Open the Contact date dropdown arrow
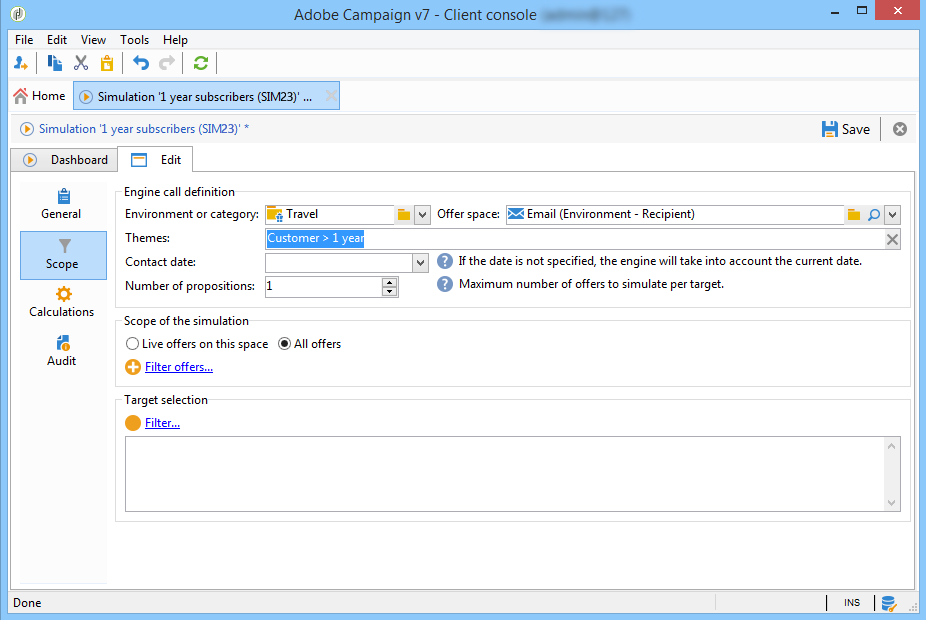 420,263
